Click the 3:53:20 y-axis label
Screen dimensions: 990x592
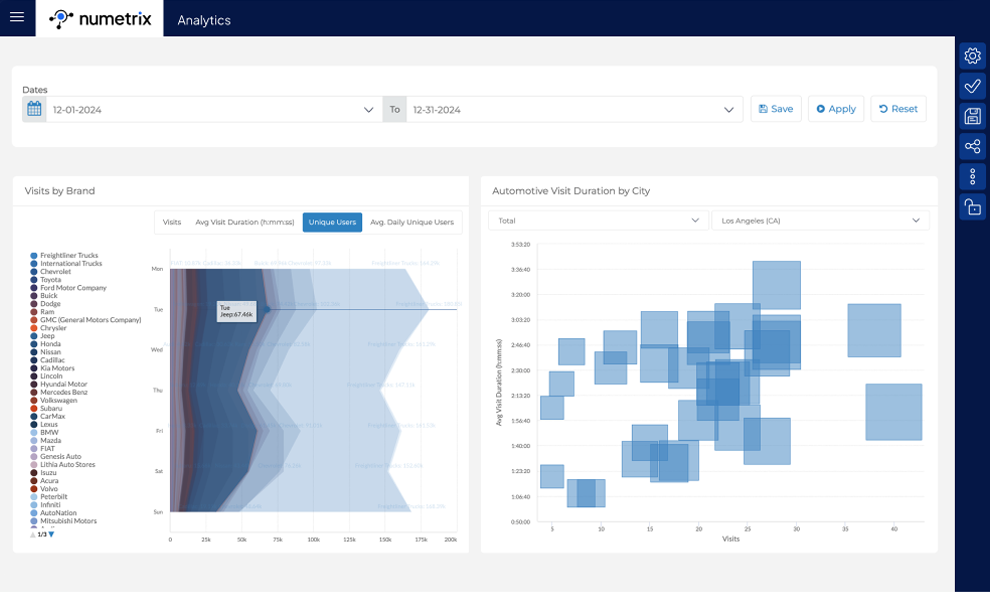click(520, 244)
